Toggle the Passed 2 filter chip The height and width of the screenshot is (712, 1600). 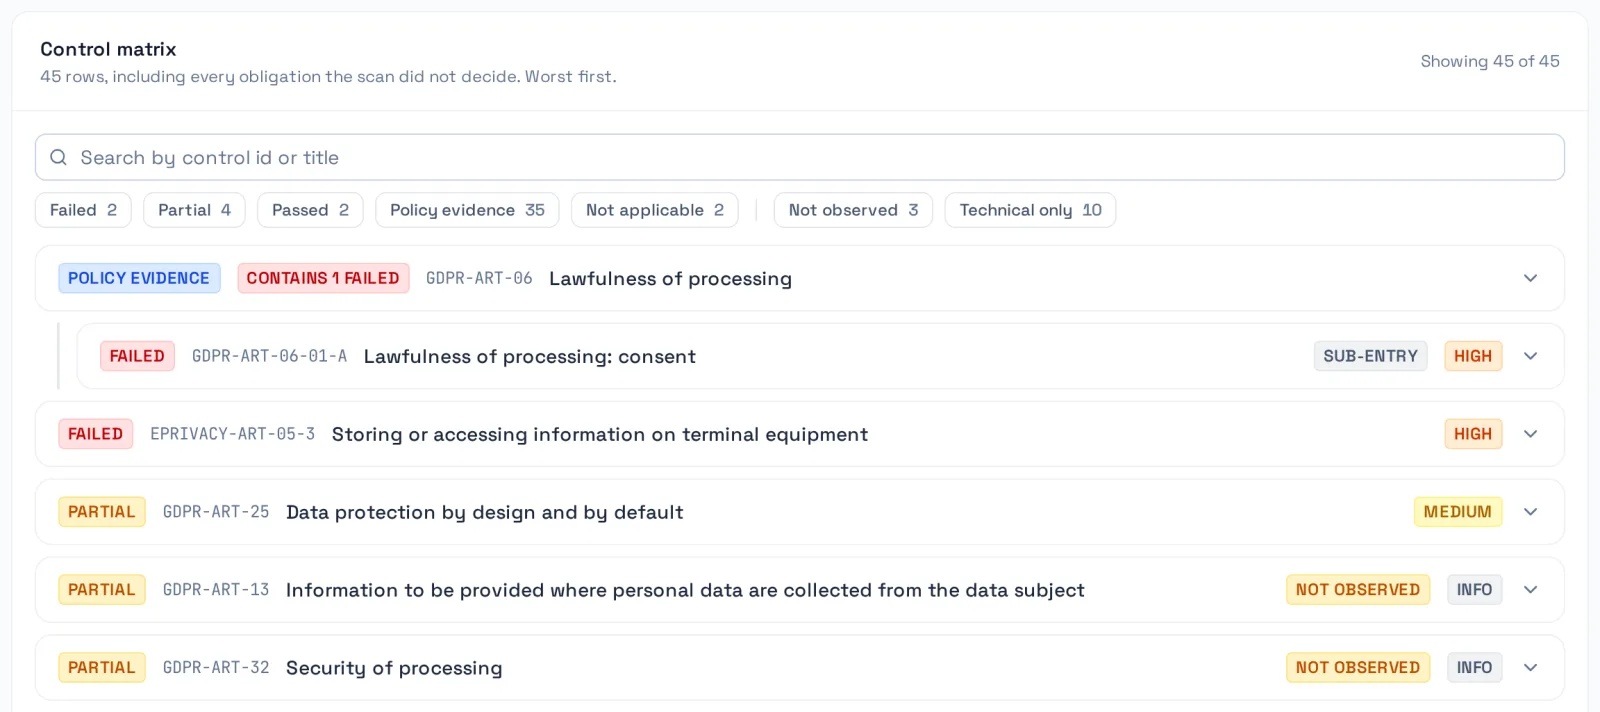click(310, 210)
